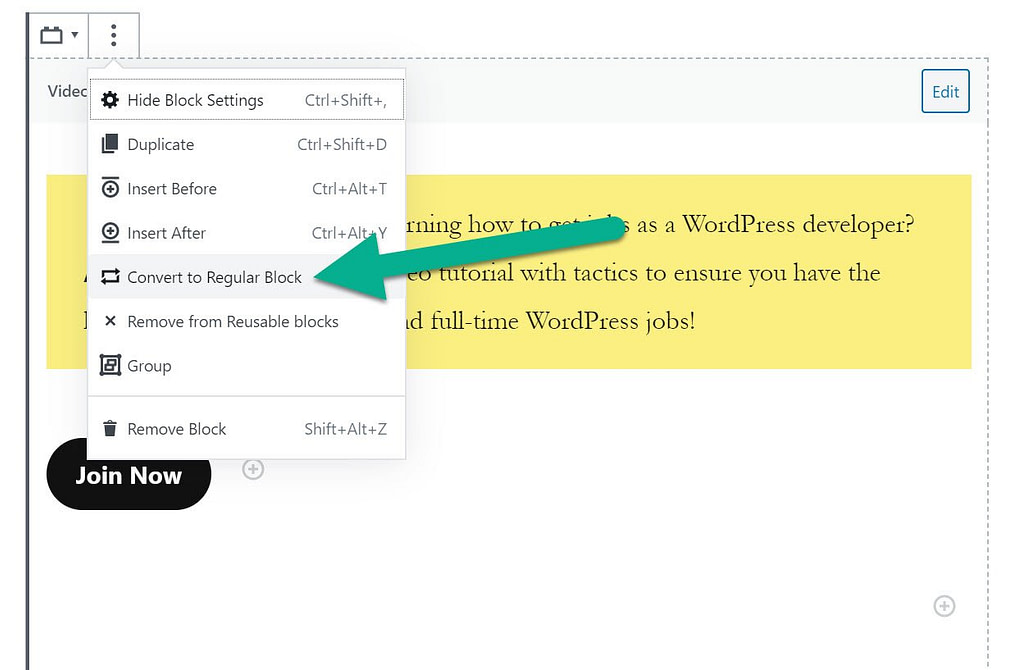Toggle the three-dot more options button

[x=113, y=36]
